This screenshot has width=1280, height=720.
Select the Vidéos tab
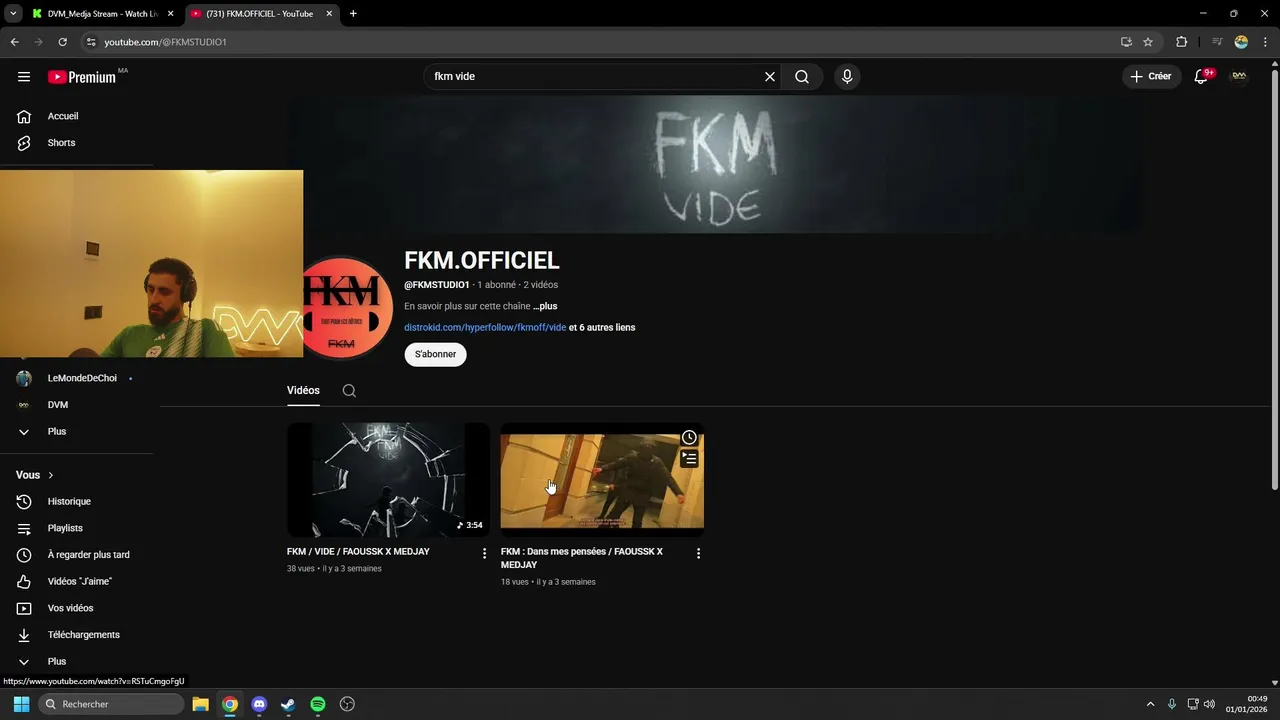[303, 390]
